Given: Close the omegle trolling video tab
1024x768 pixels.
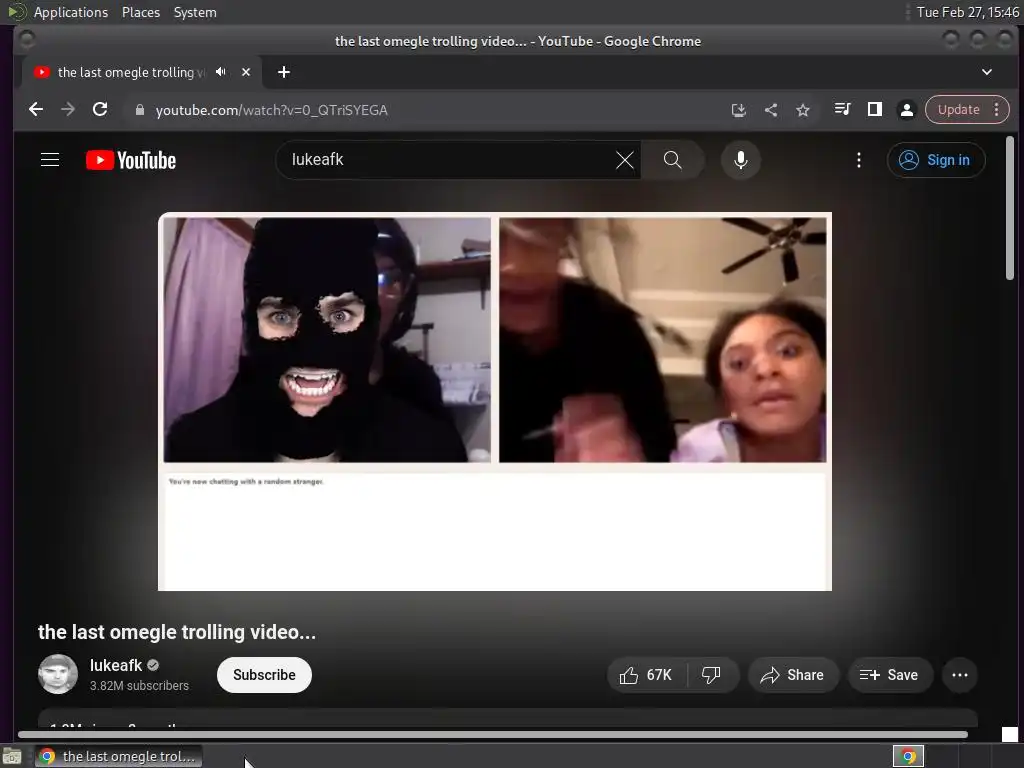Looking at the screenshot, I should pyautogui.click(x=246, y=72).
